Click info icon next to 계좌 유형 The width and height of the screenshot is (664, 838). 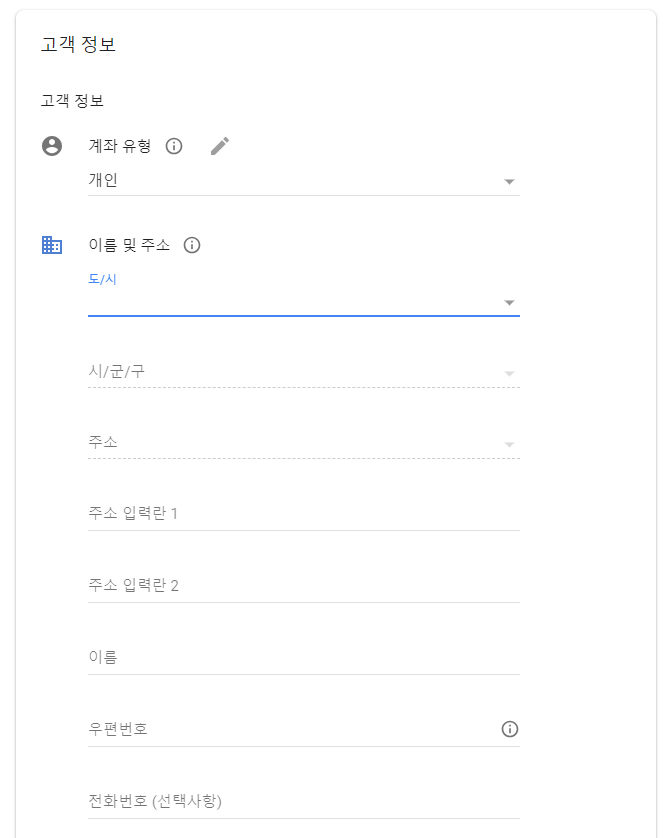coord(174,146)
